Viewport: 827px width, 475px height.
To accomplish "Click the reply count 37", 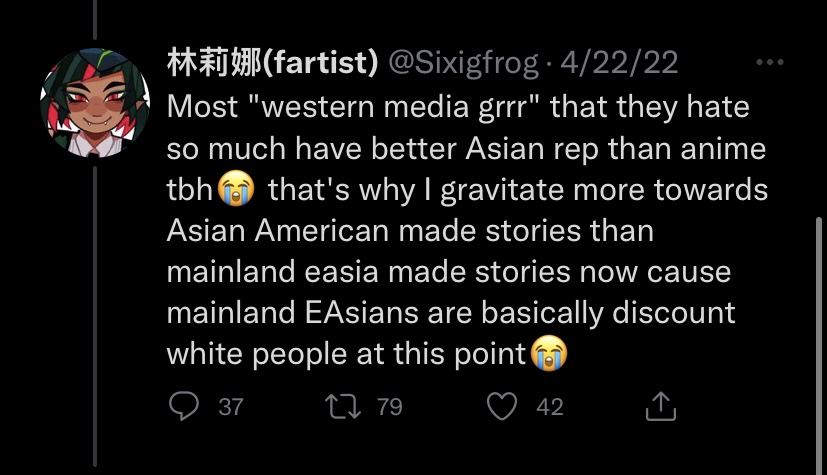I will (230, 407).
